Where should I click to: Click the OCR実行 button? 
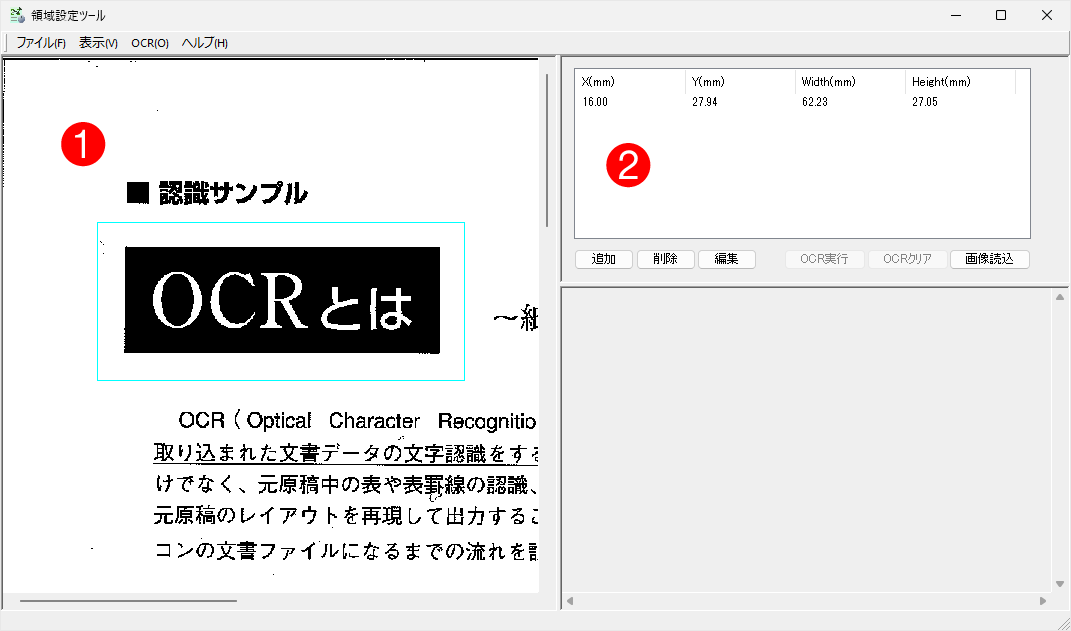pyautogui.click(x=824, y=258)
